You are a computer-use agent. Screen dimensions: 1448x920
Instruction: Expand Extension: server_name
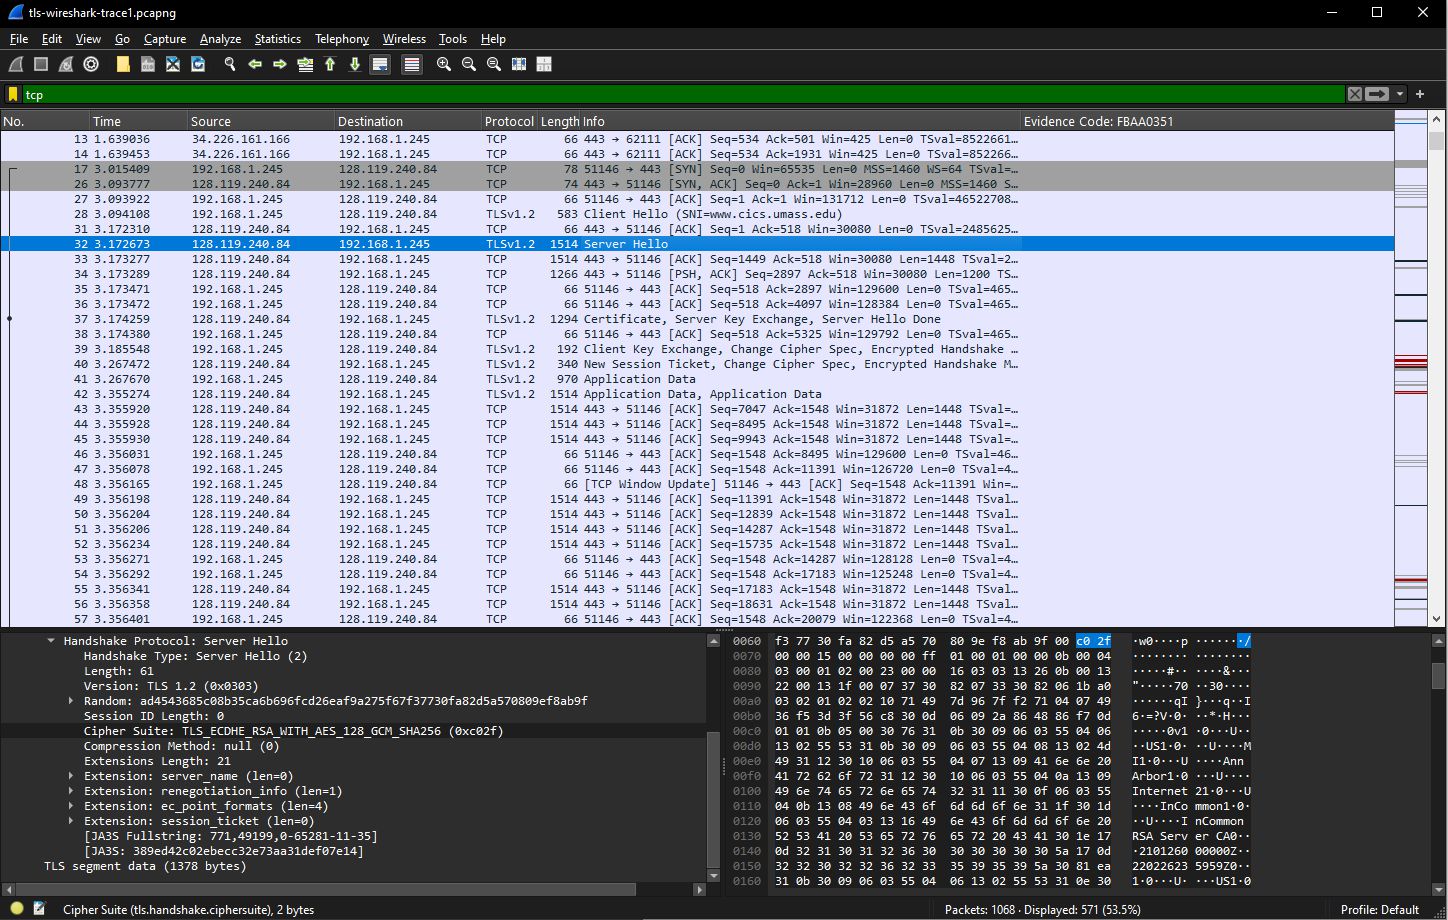71,776
